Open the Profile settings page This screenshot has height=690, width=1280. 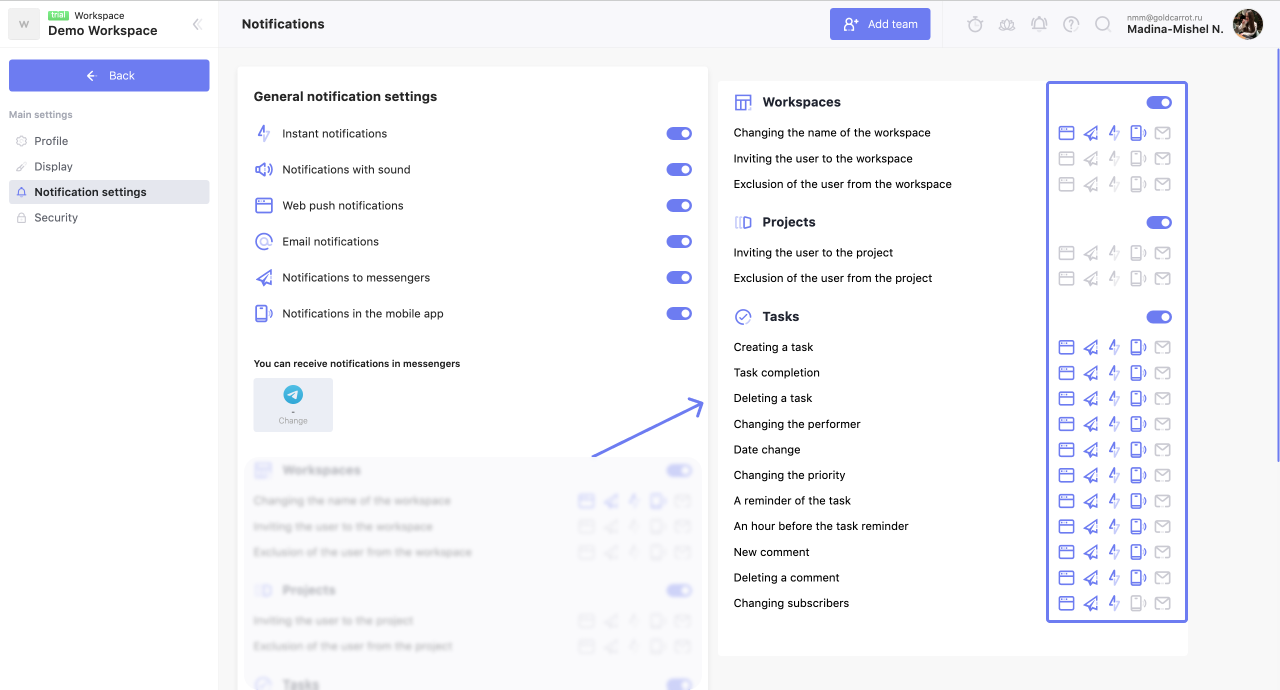51,141
